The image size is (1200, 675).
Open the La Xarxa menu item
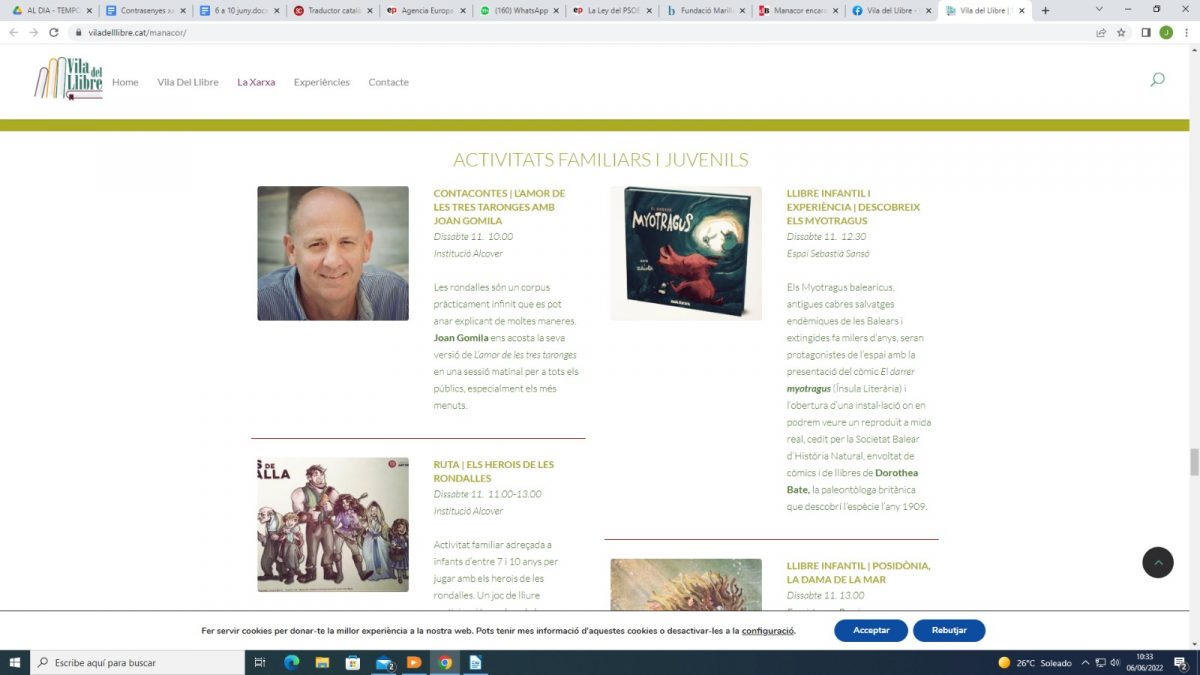[x=256, y=82]
